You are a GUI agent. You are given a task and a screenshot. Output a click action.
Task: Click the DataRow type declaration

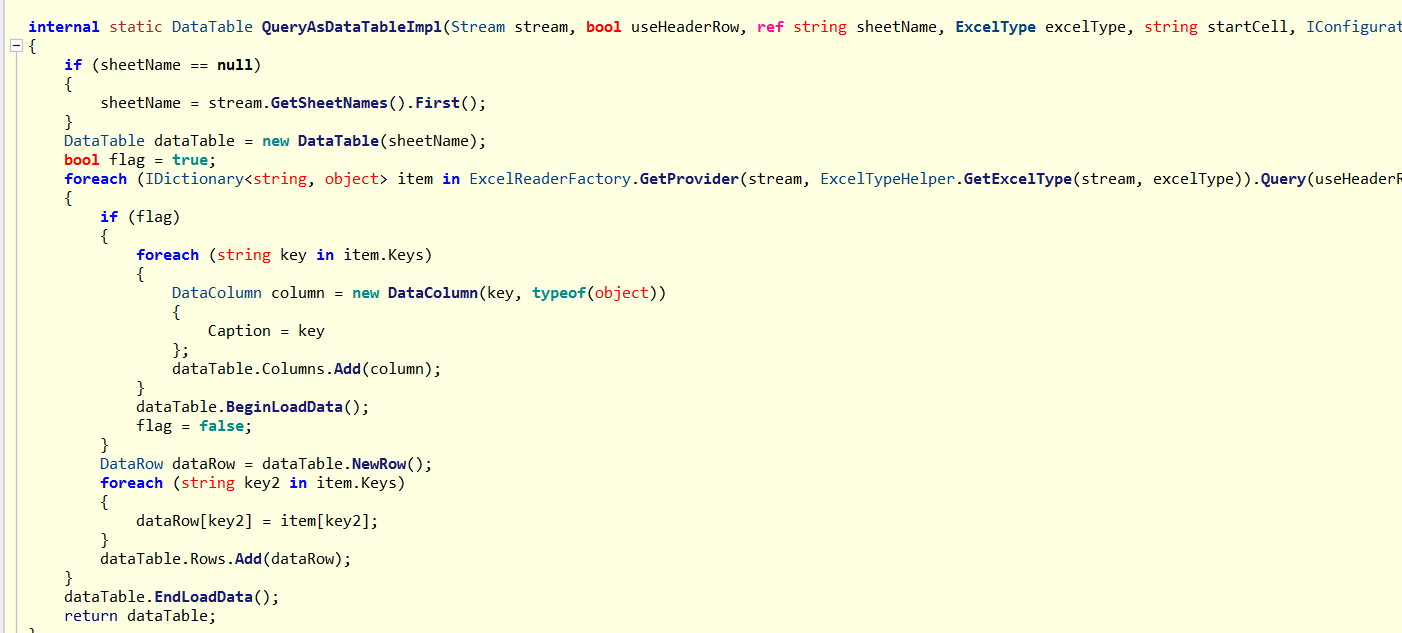[x=132, y=464]
